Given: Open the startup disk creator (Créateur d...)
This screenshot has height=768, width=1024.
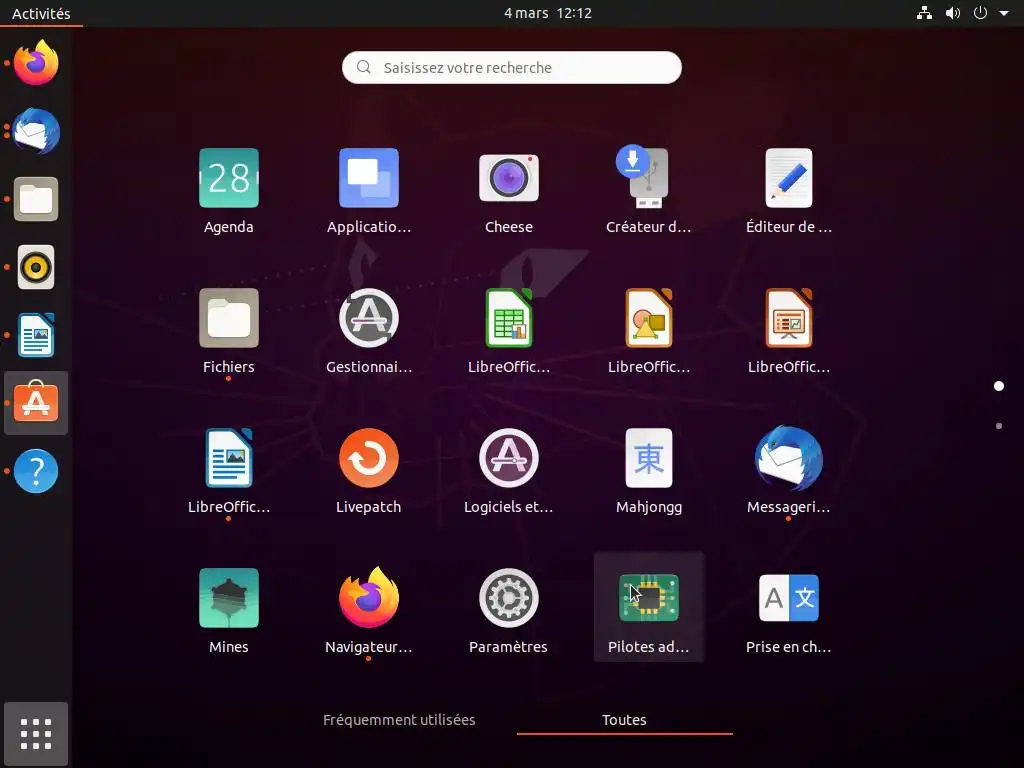Looking at the screenshot, I should tap(643, 176).
